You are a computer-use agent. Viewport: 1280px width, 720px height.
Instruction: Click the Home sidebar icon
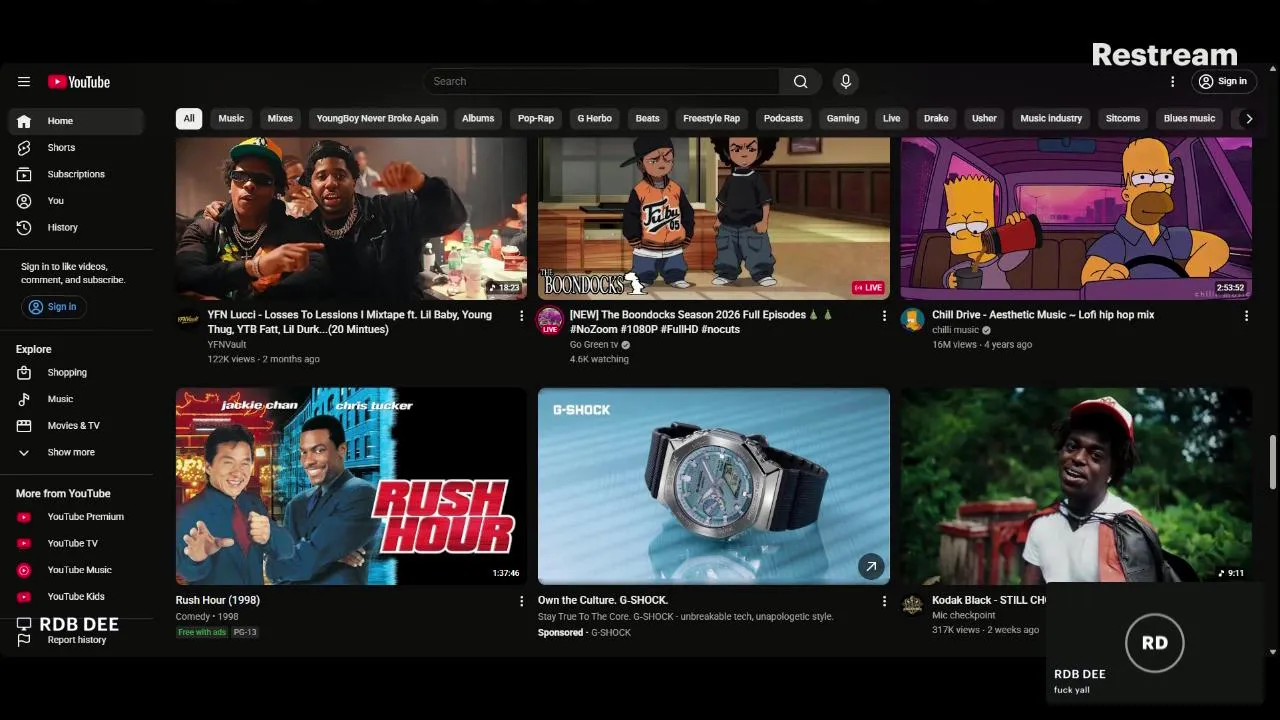pos(24,121)
